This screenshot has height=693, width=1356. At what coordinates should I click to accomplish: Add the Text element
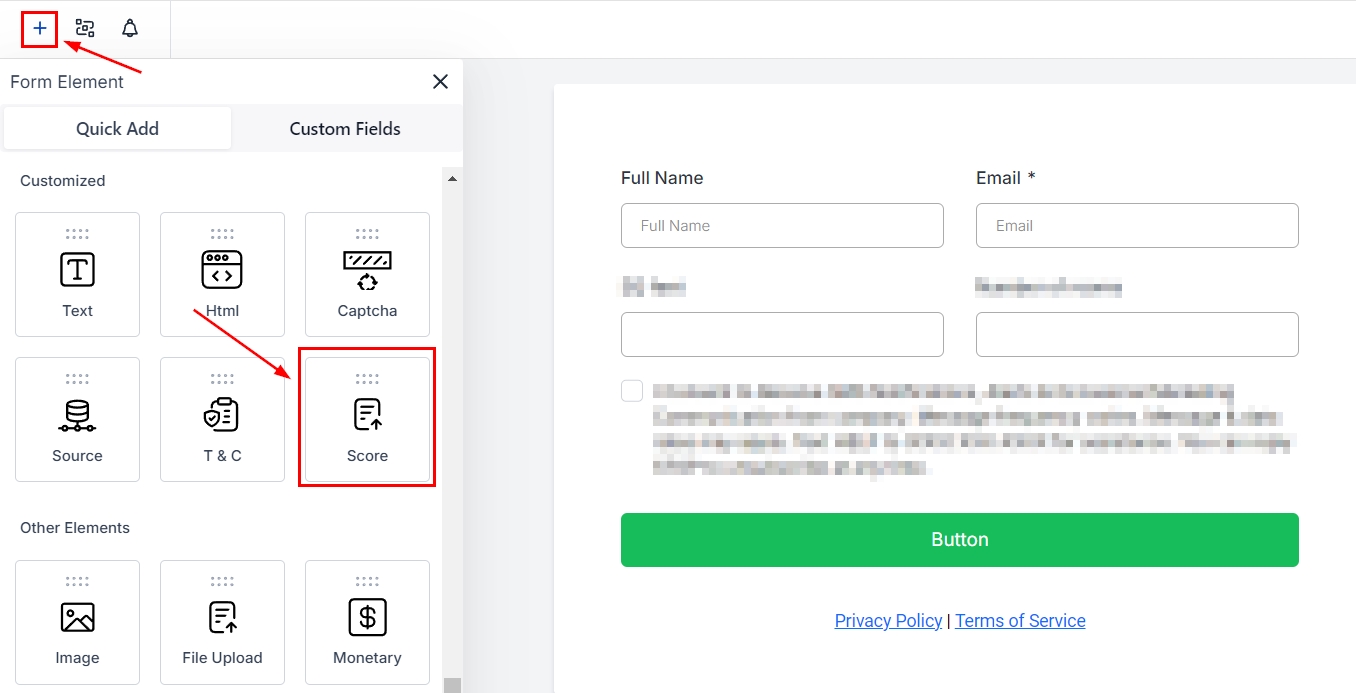(x=77, y=274)
